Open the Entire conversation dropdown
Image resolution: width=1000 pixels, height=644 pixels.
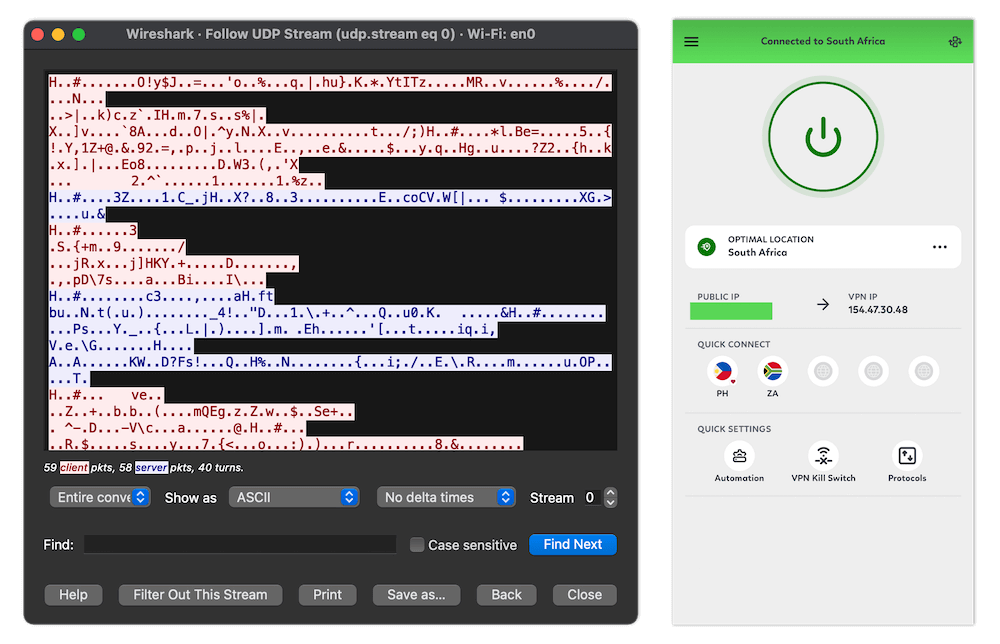click(100, 497)
